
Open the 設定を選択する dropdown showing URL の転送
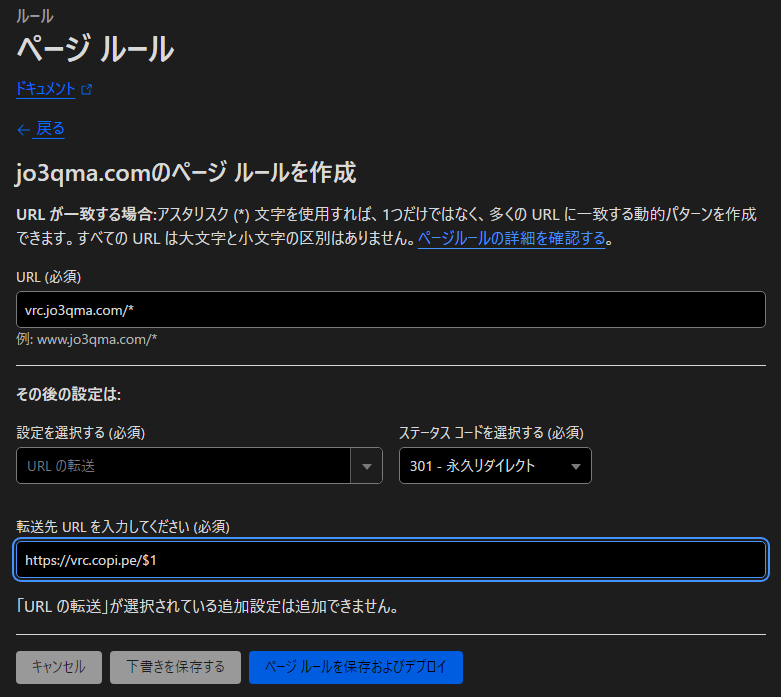[x=199, y=465]
